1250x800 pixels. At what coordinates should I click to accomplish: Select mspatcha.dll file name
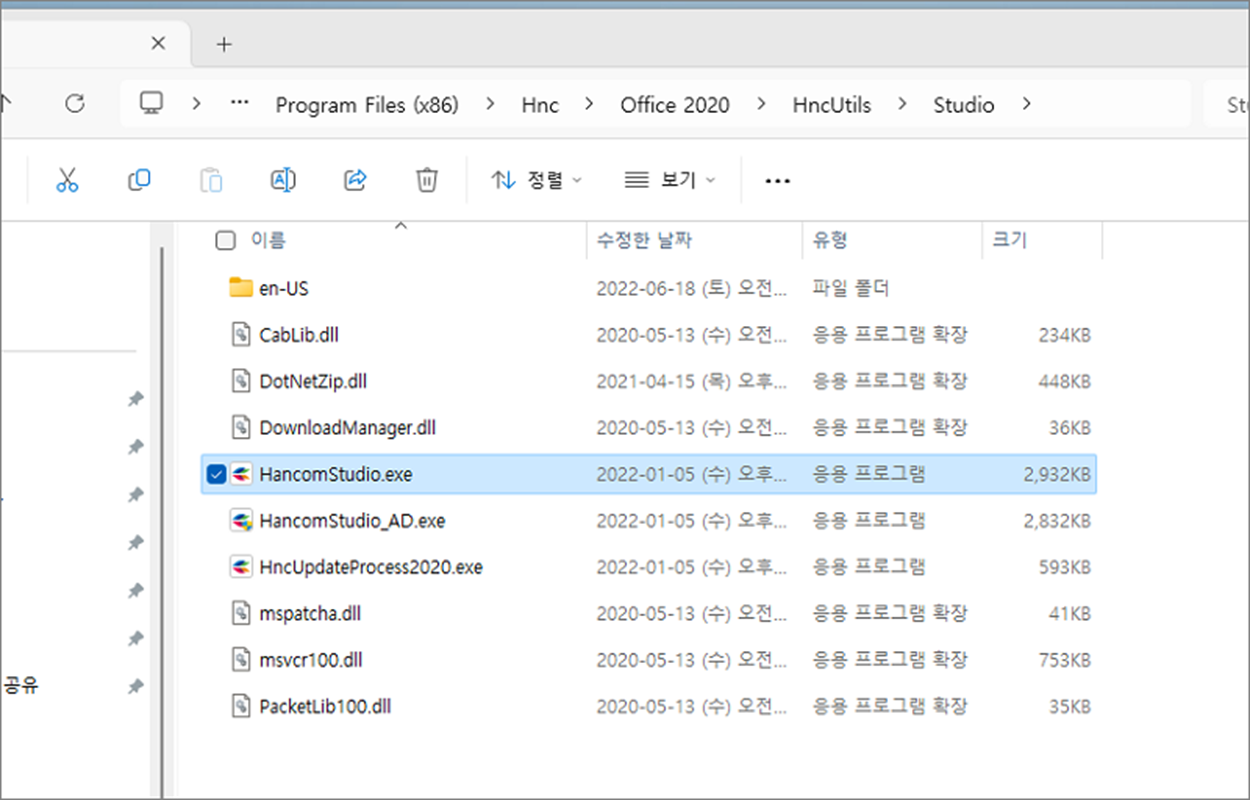tap(310, 613)
